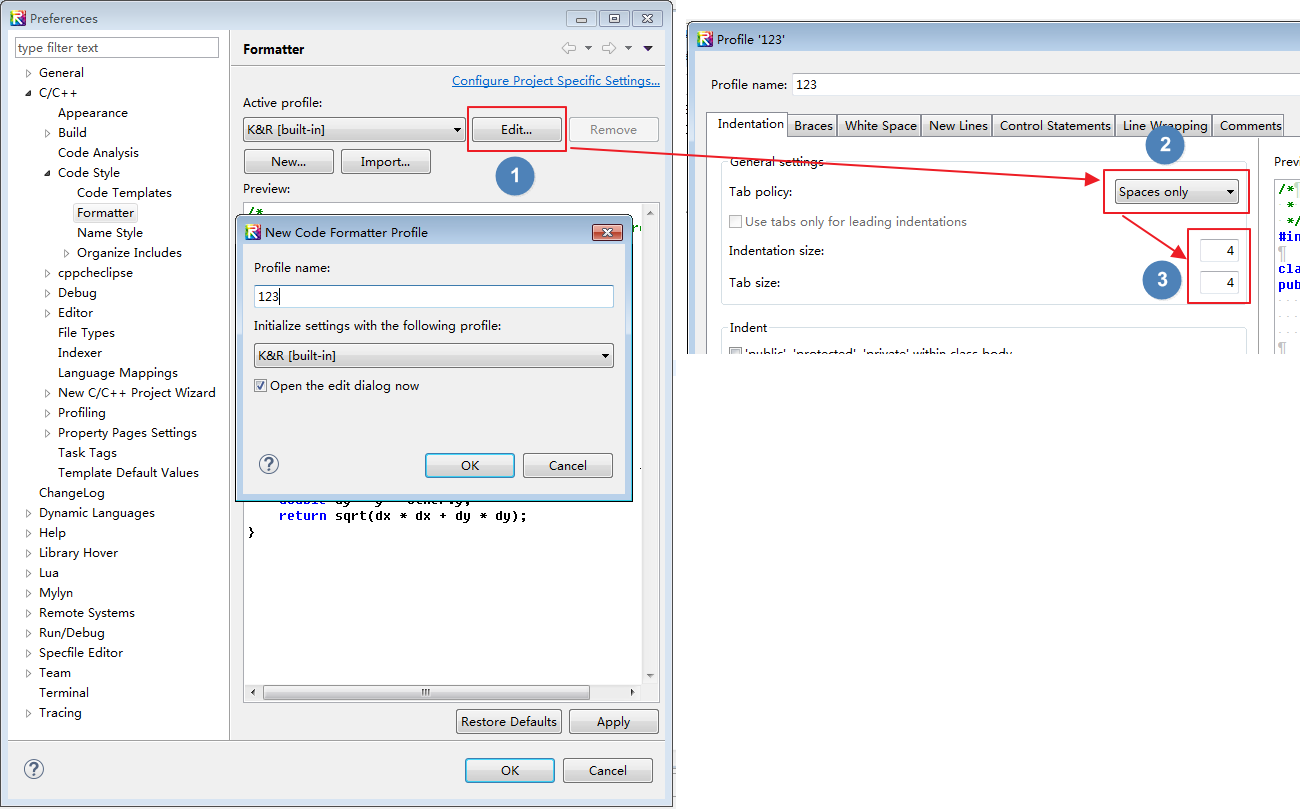The width and height of the screenshot is (1300, 809).
Task: Open Configure Project Specific Settings link
Action: pyautogui.click(x=556, y=81)
